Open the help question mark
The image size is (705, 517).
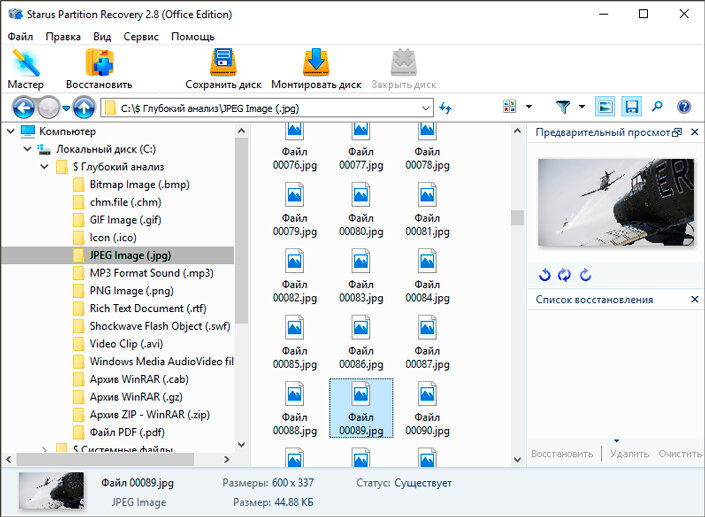684,107
